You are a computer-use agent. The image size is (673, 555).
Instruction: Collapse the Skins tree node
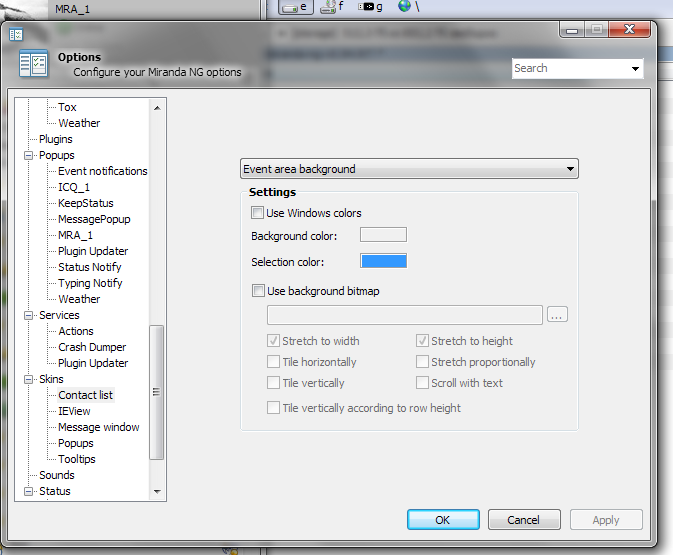pyautogui.click(x=29, y=379)
